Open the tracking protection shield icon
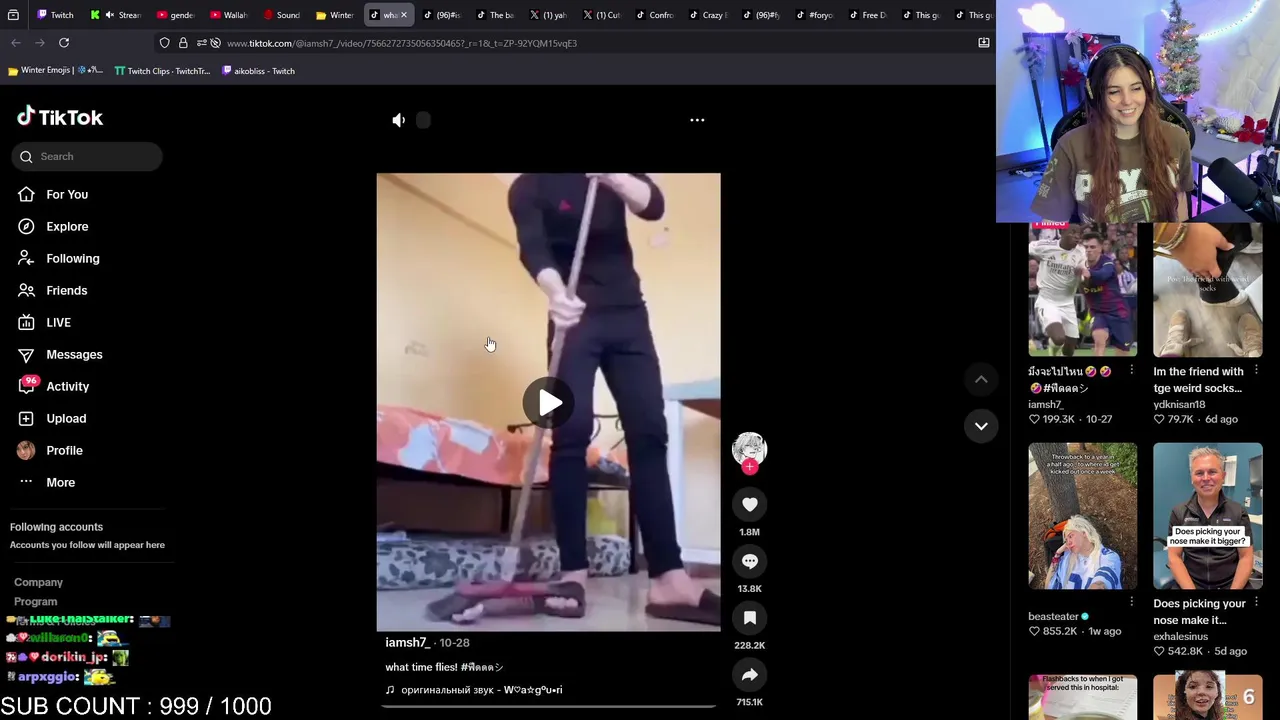The height and width of the screenshot is (720, 1280). click(165, 43)
